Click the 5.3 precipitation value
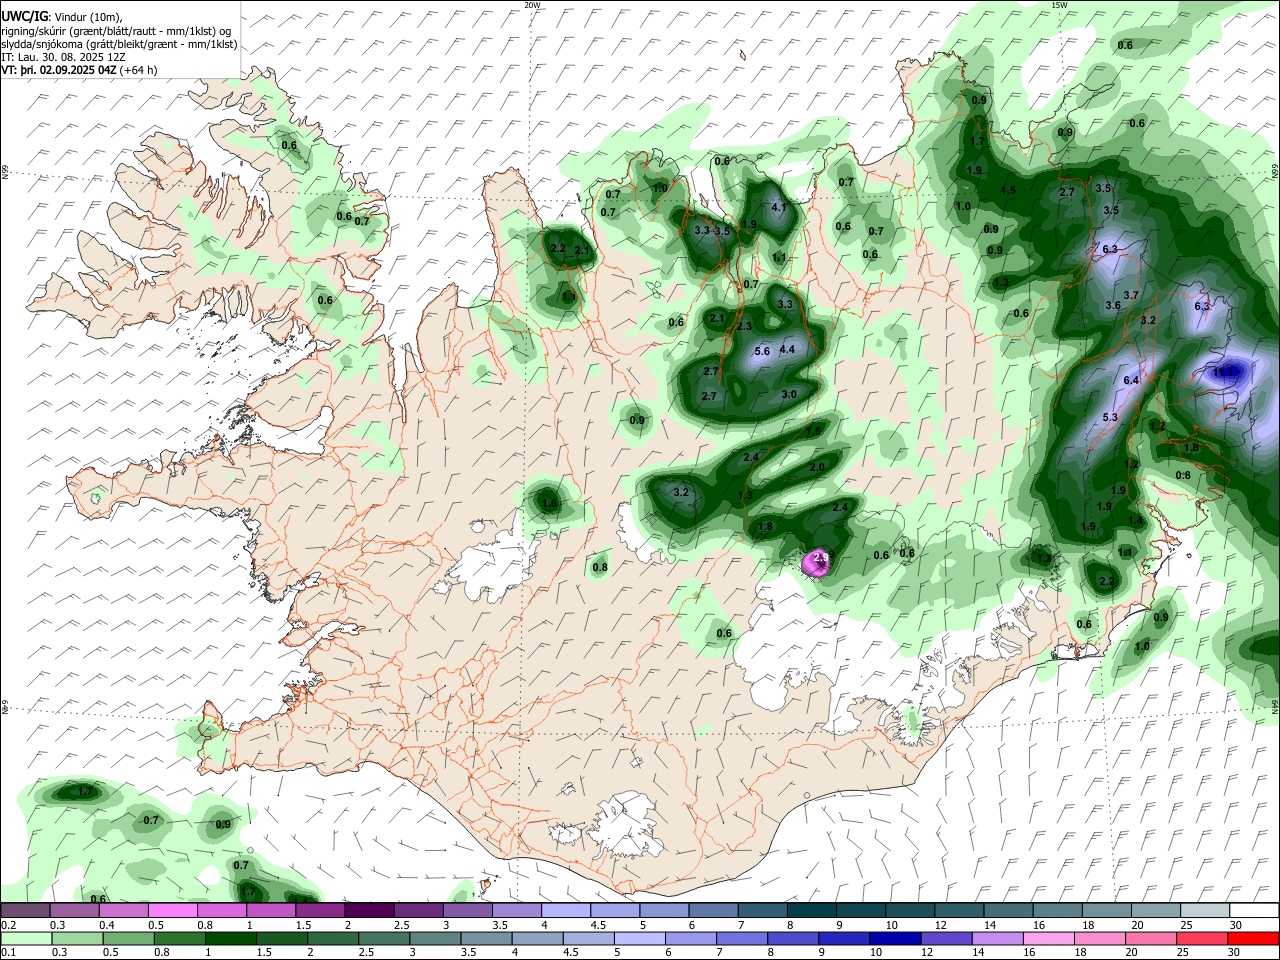Screen dimensions: 1280x960 pos(1109,418)
